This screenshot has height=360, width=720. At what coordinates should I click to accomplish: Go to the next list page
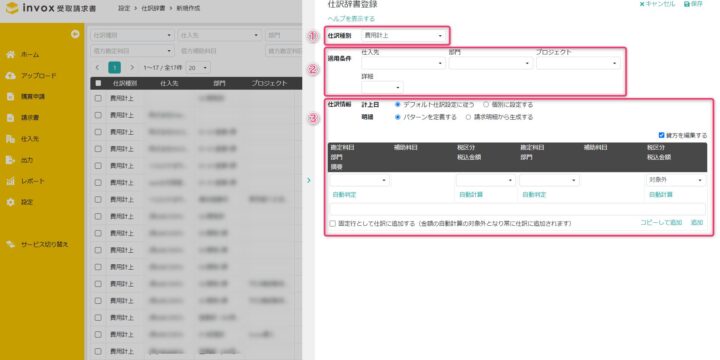132,68
